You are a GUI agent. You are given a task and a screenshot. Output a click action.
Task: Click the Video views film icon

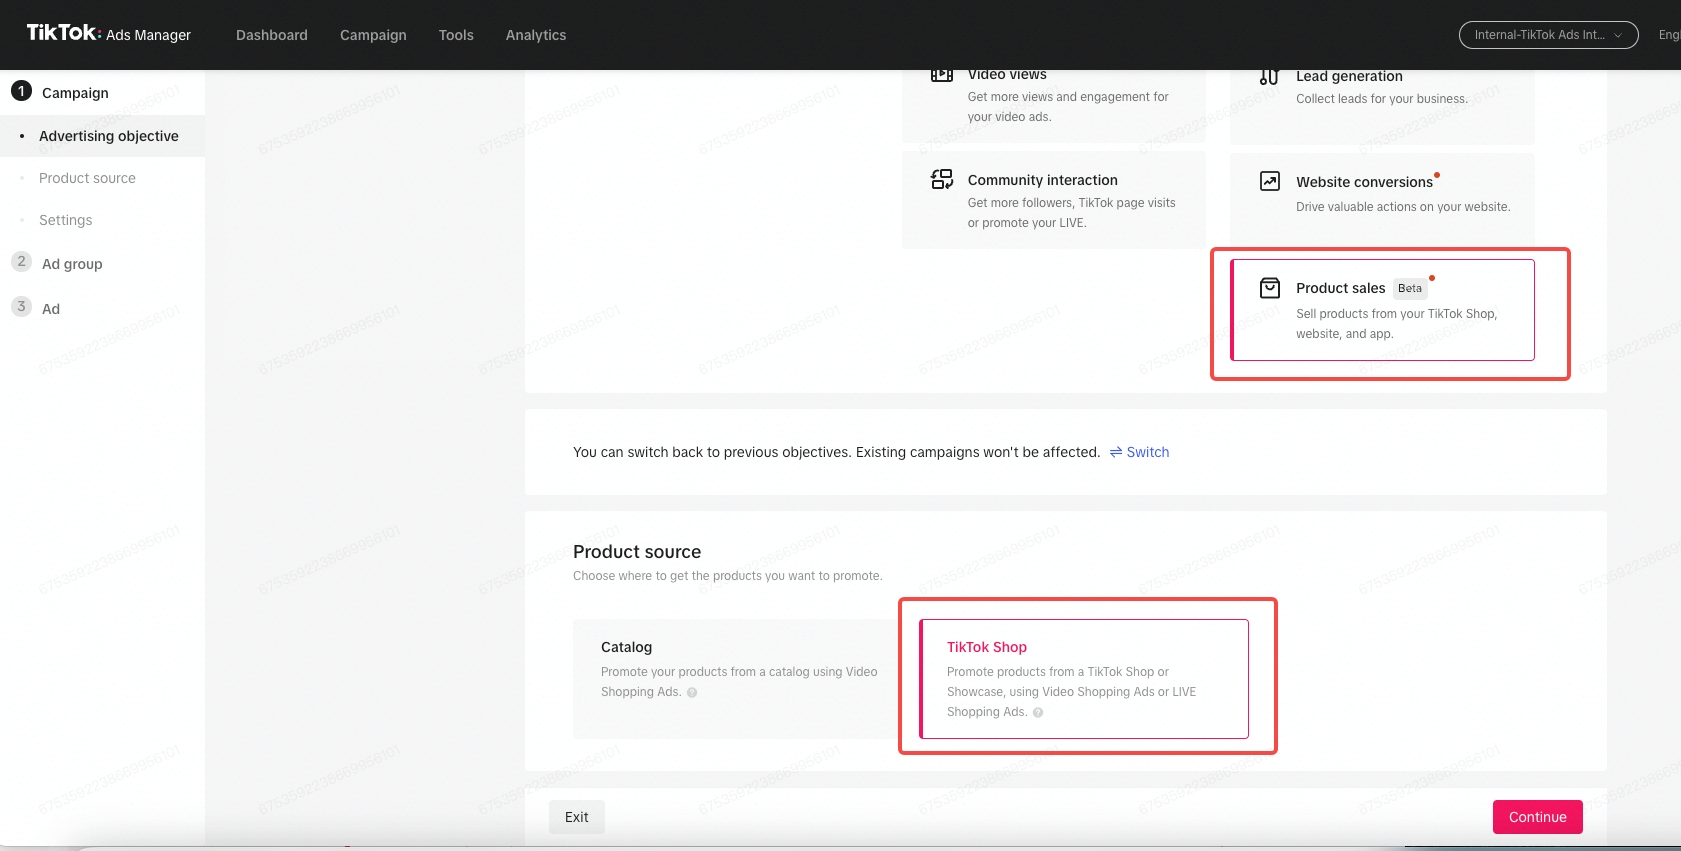(941, 75)
